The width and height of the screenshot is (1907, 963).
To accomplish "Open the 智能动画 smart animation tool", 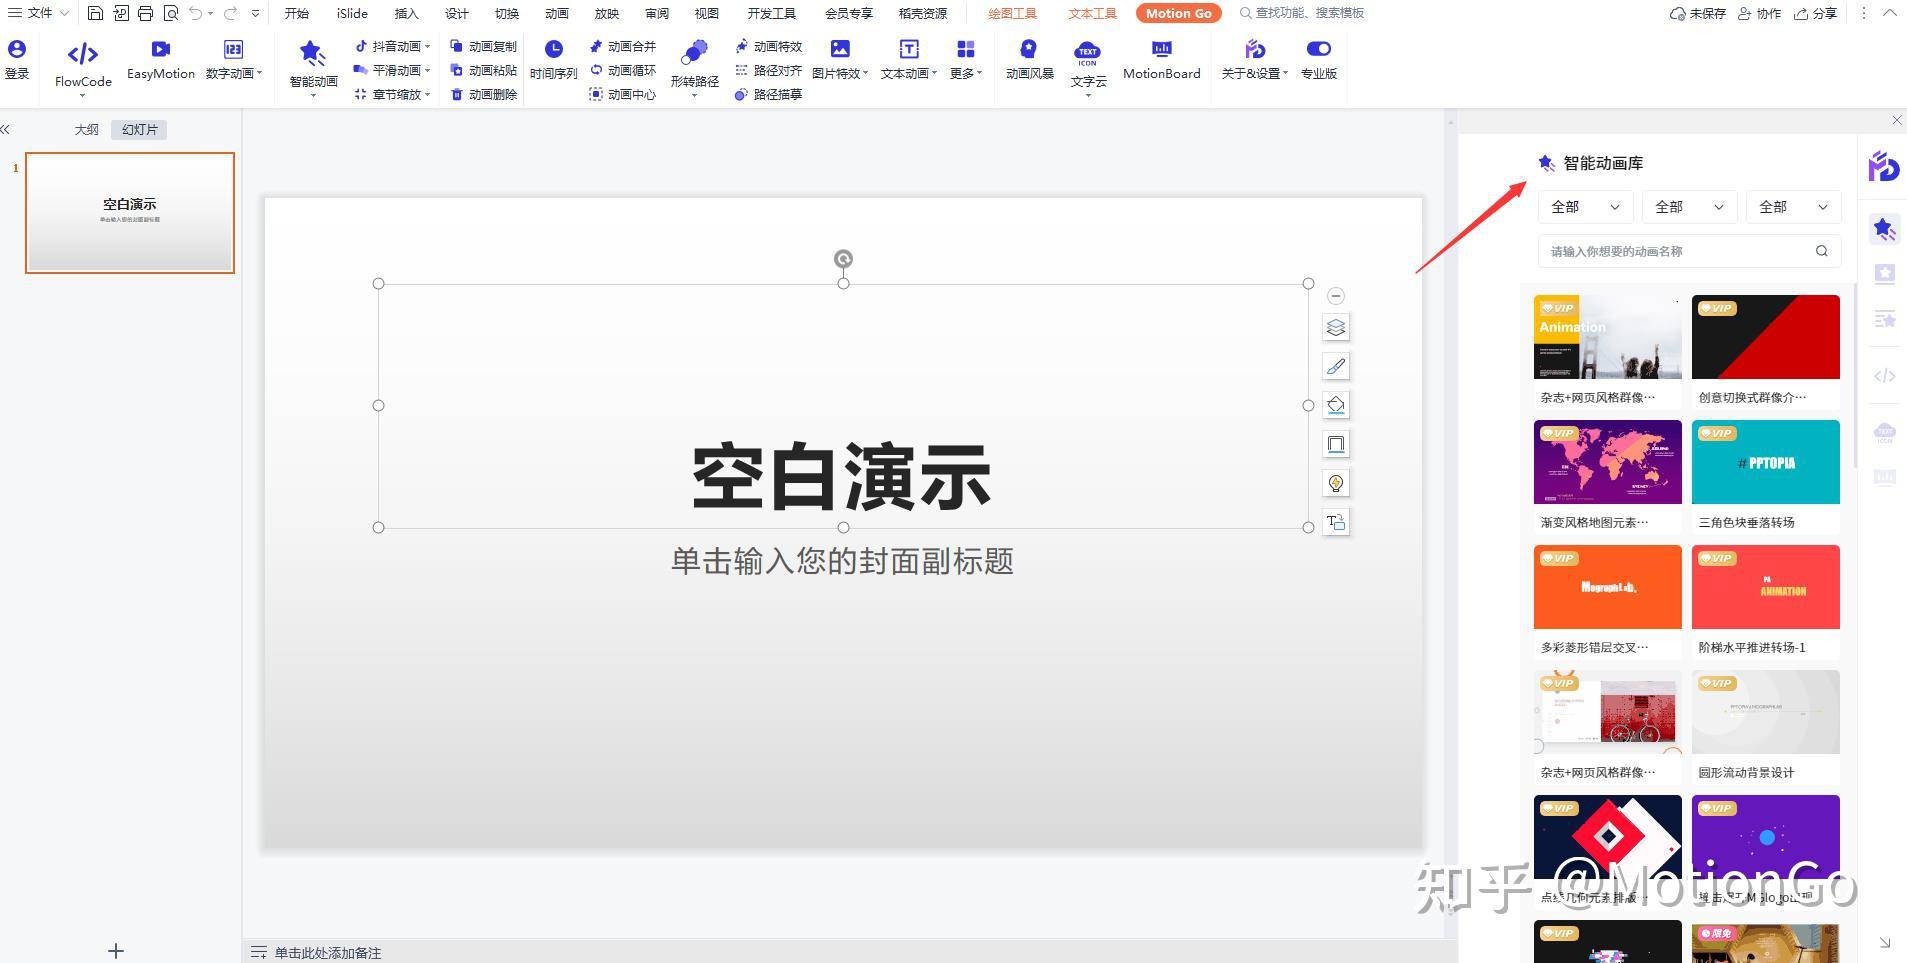I will pyautogui.click(x=311, y=65).
